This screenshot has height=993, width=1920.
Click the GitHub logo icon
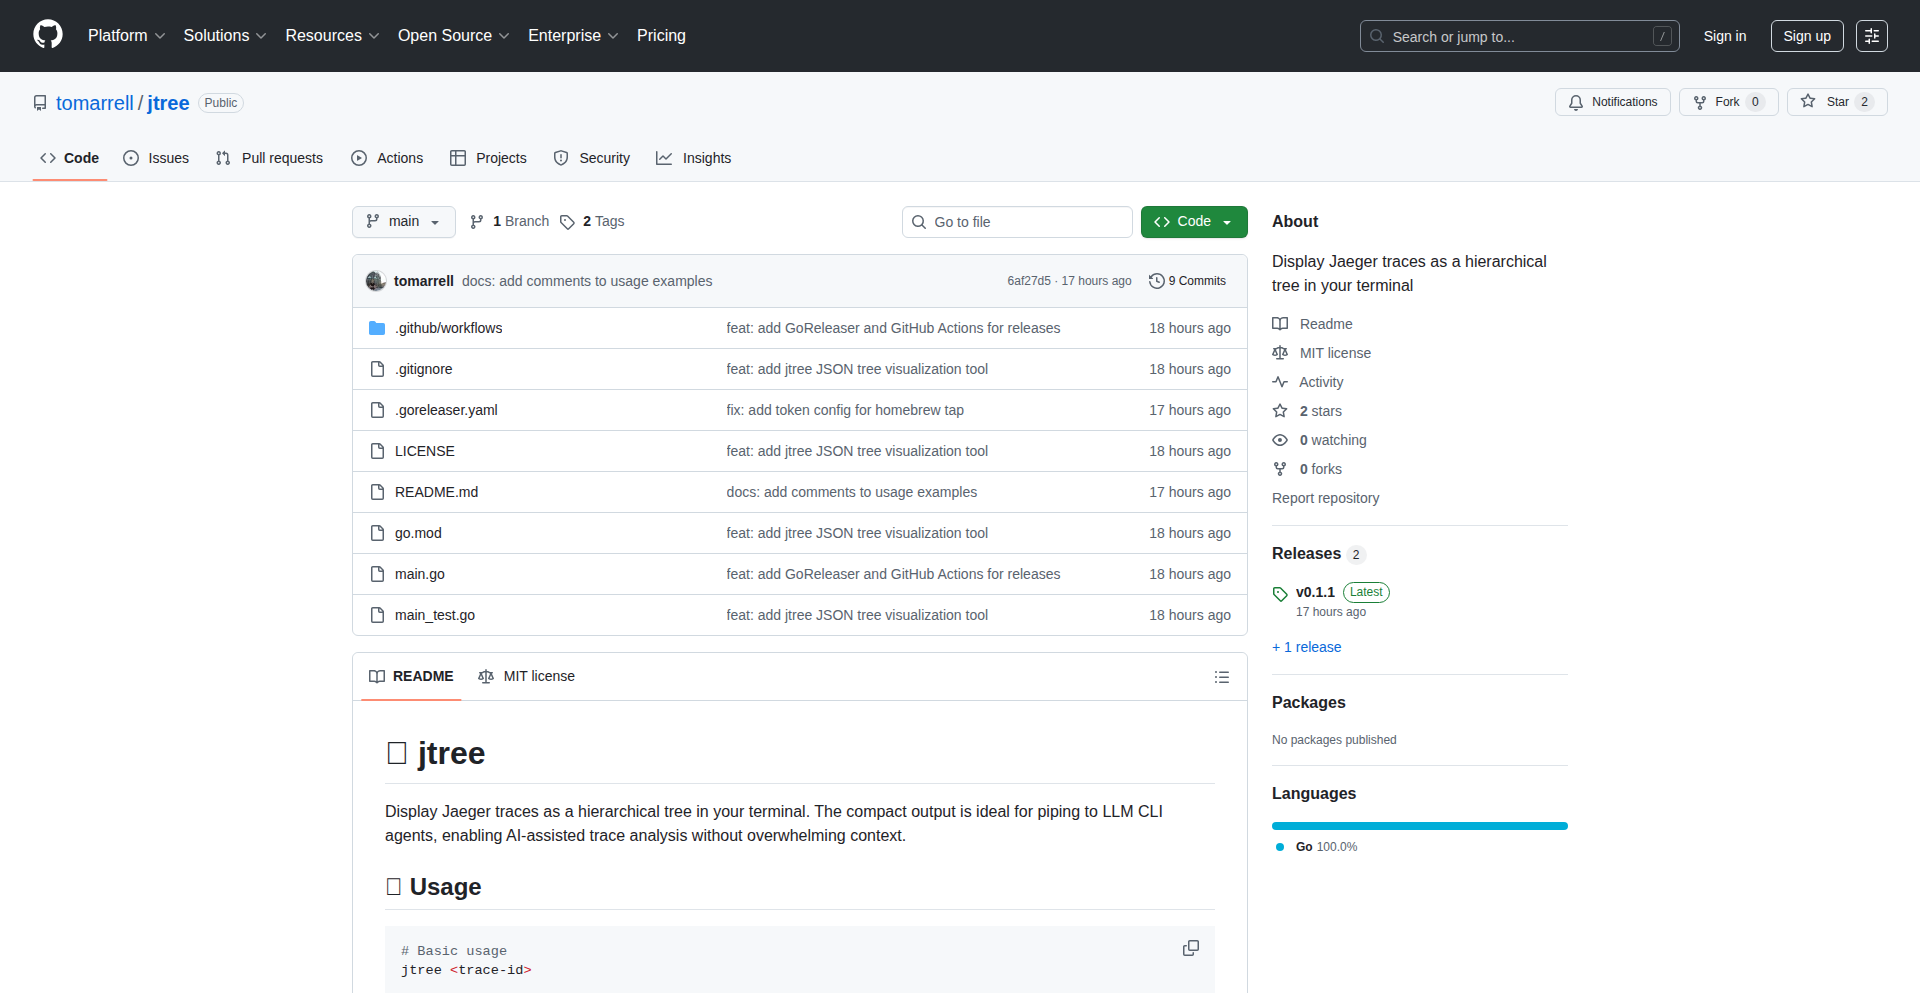pos(47,35)
